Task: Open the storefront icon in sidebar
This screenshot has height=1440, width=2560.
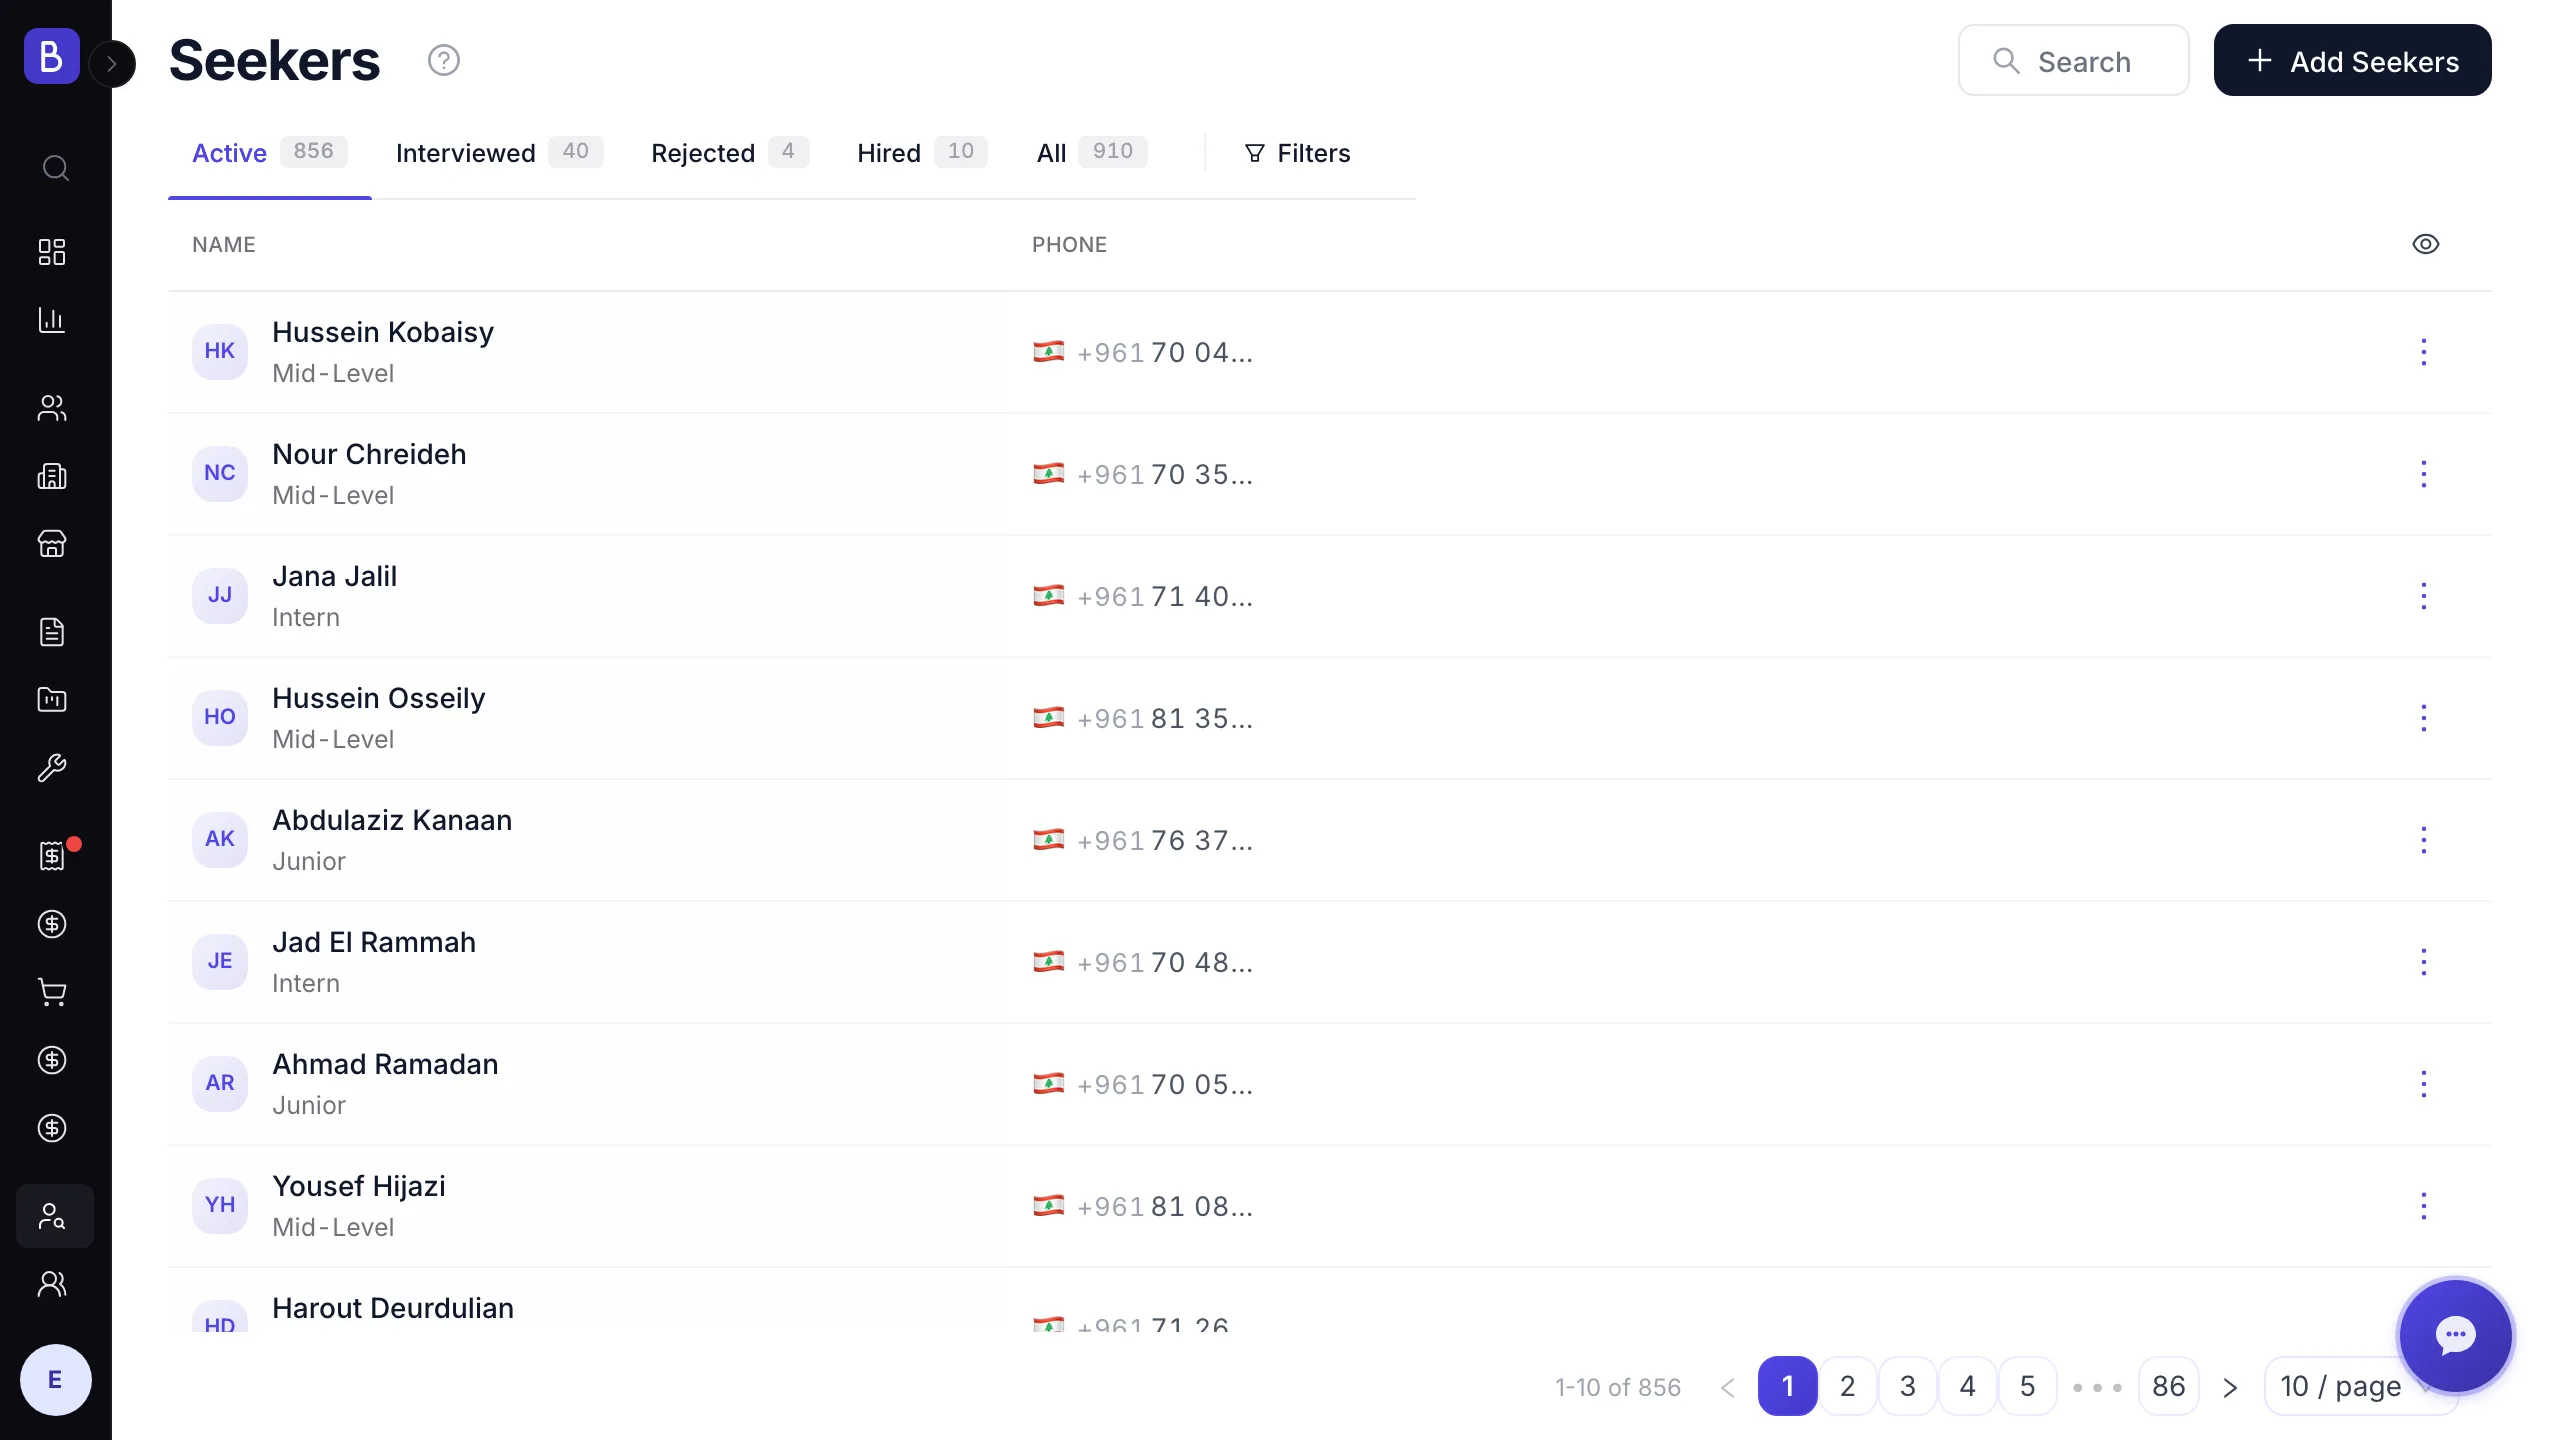Action: [x=52, y=544]
